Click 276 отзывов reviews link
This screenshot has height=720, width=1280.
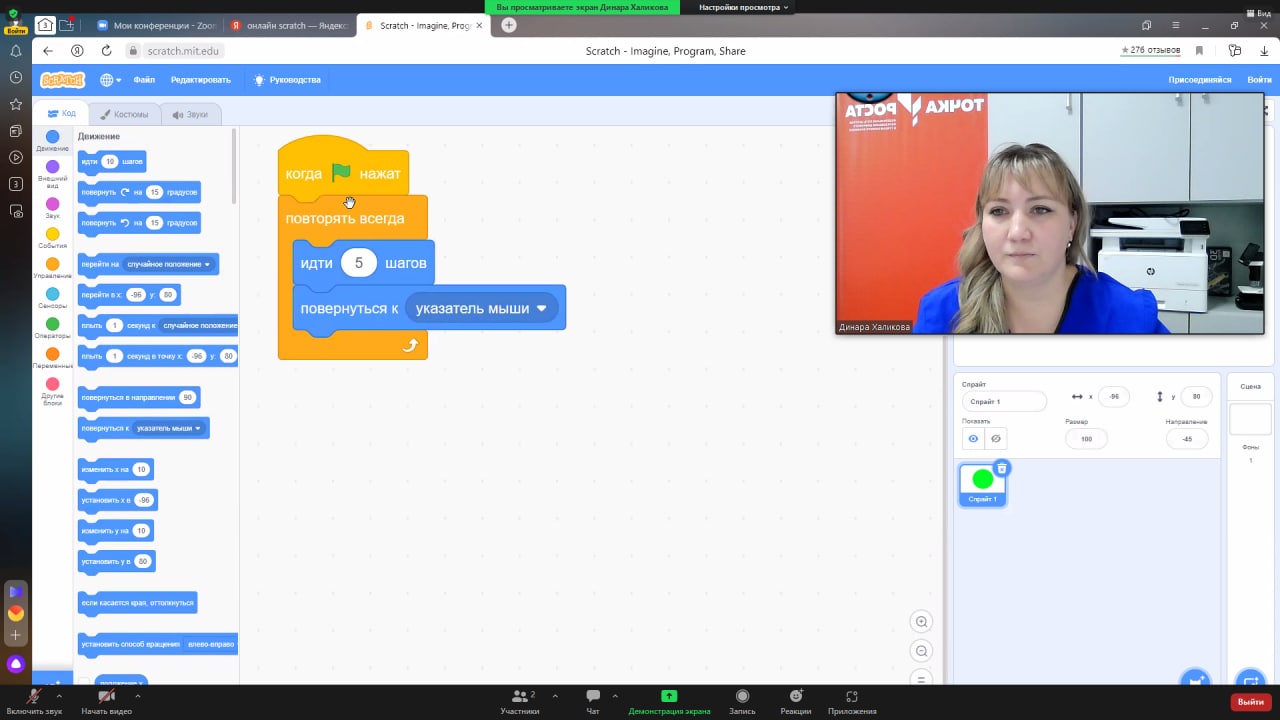point(1151,50)
